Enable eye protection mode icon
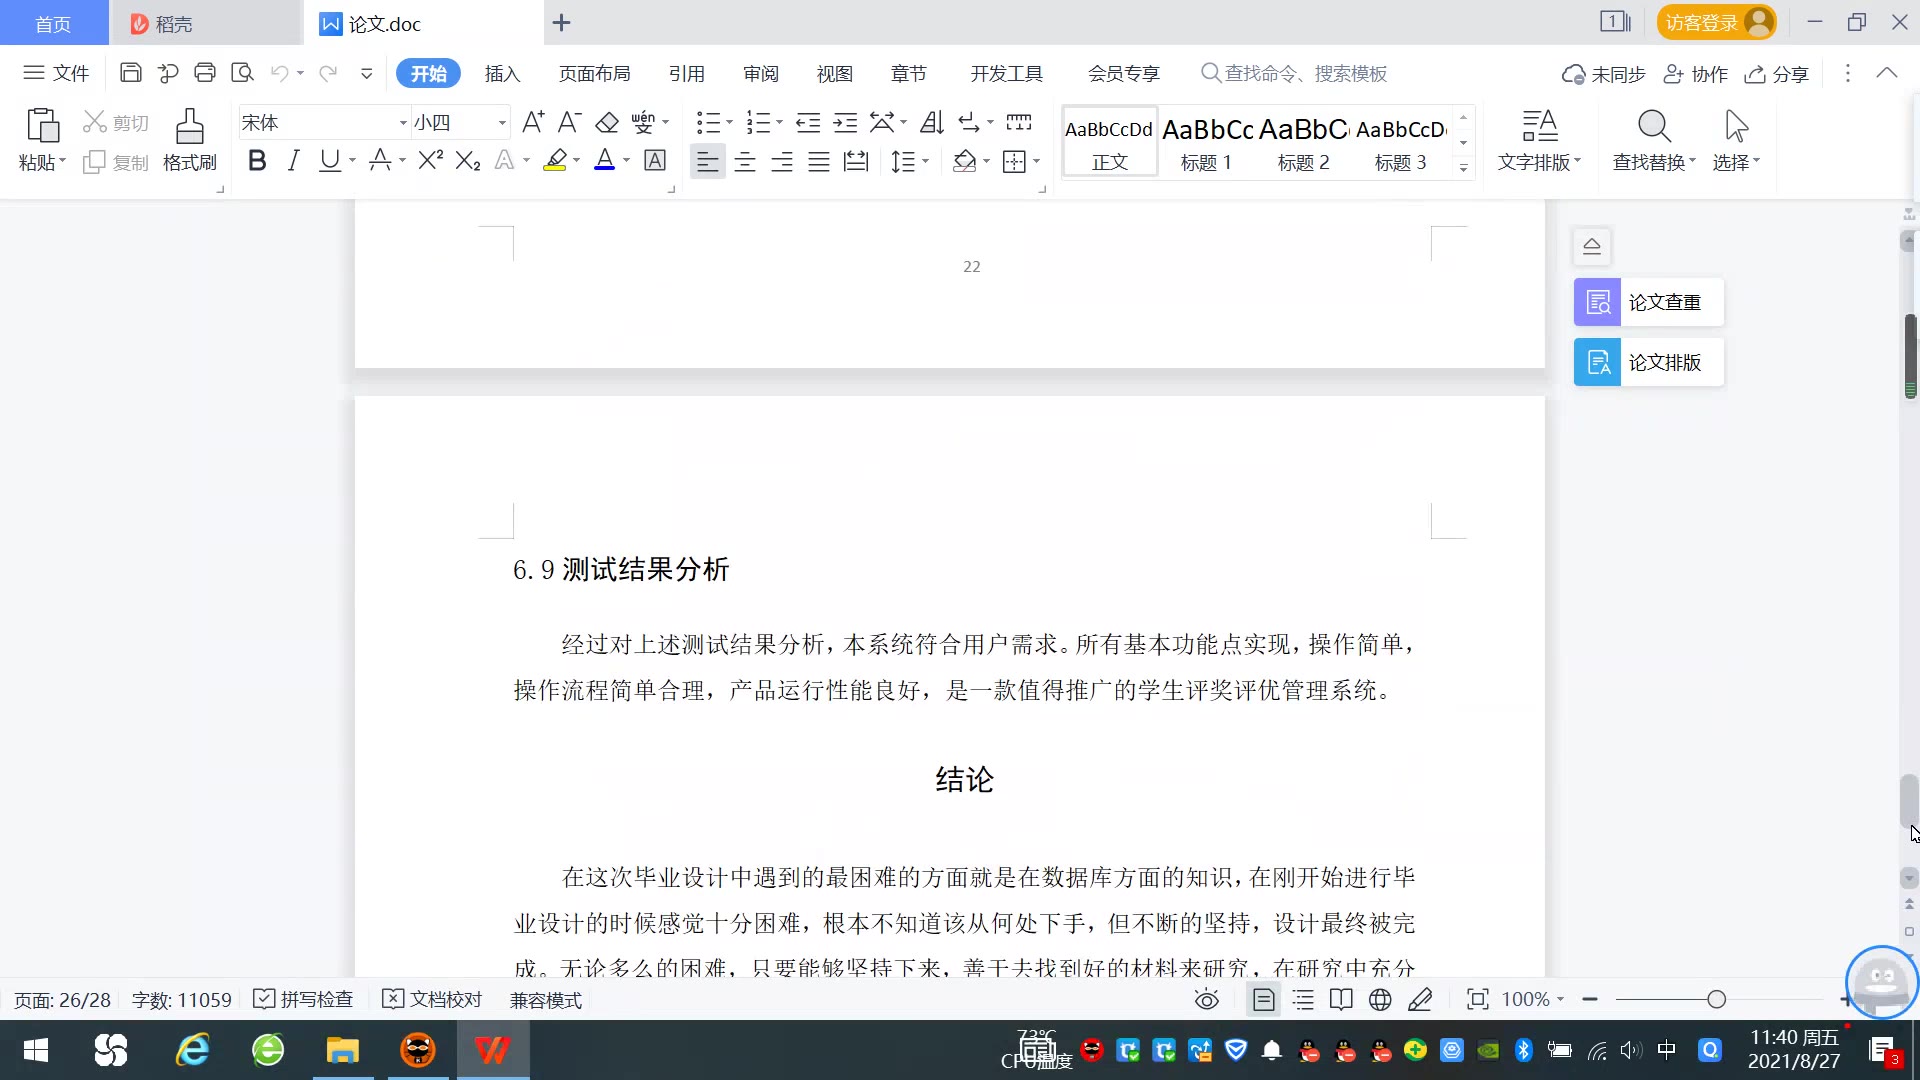Viewport: 1920px width, 1080px height. (x=1207, y=999)
